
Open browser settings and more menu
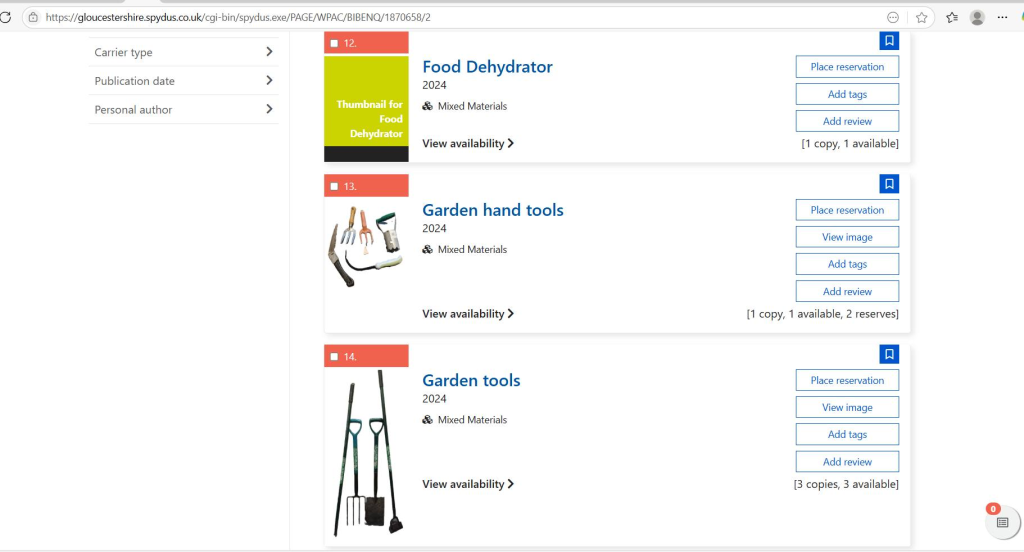pos(1003,17)
